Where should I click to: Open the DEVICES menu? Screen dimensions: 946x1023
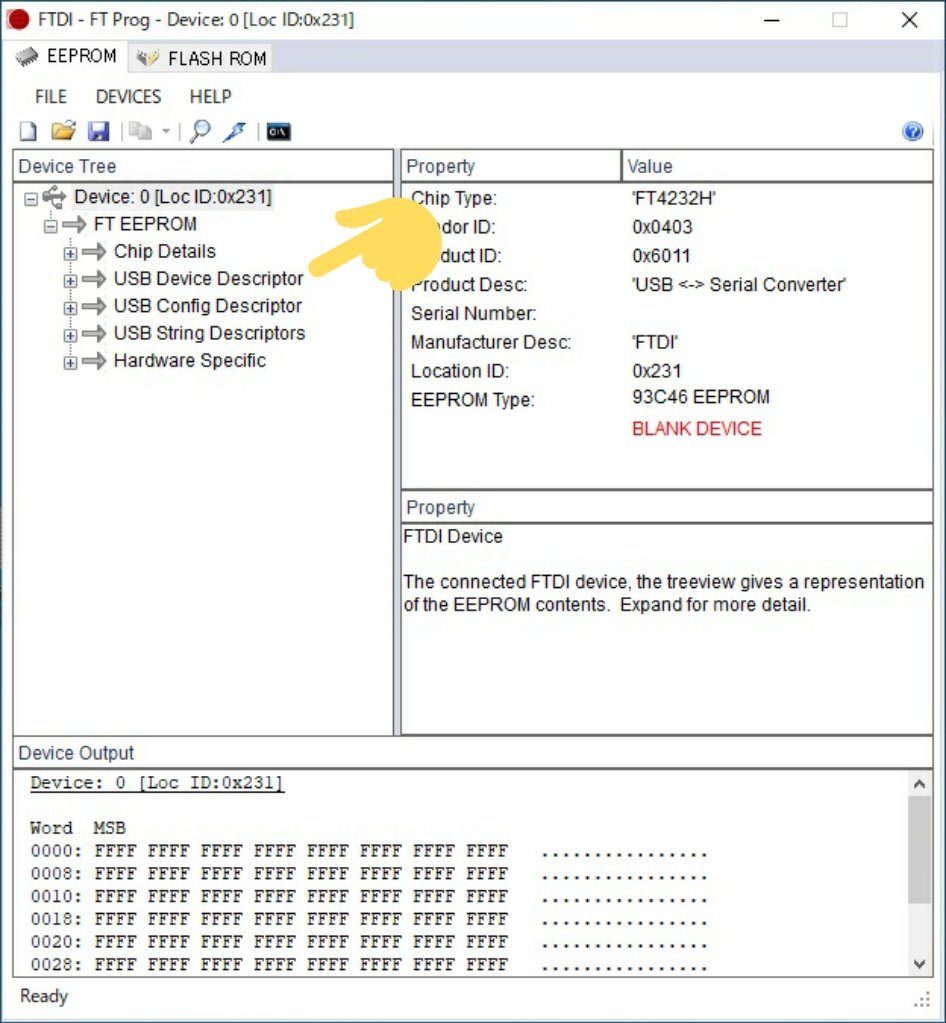127,97
